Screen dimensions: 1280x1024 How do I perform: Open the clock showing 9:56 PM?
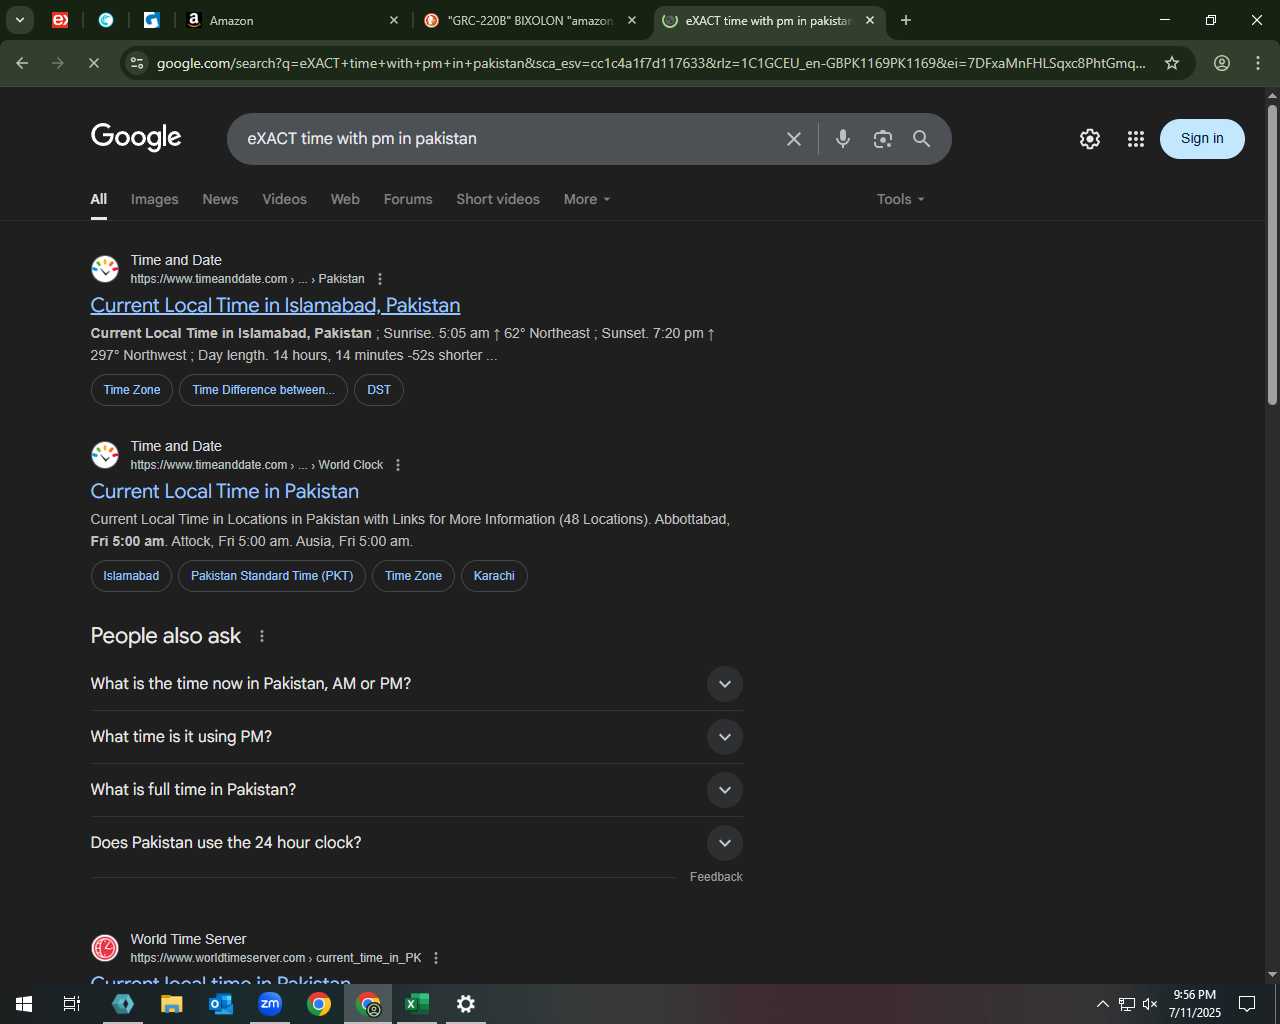pyautogui.click(x=1195, y=1004)
